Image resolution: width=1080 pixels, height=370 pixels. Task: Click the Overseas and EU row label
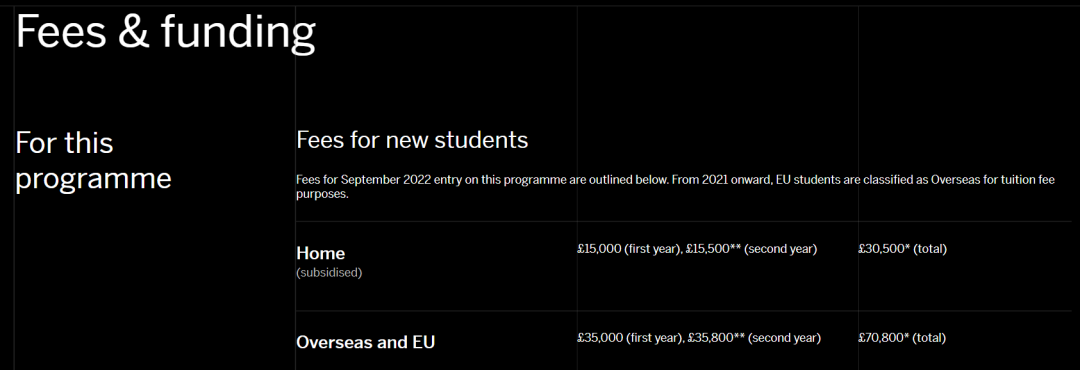point(365,342)
